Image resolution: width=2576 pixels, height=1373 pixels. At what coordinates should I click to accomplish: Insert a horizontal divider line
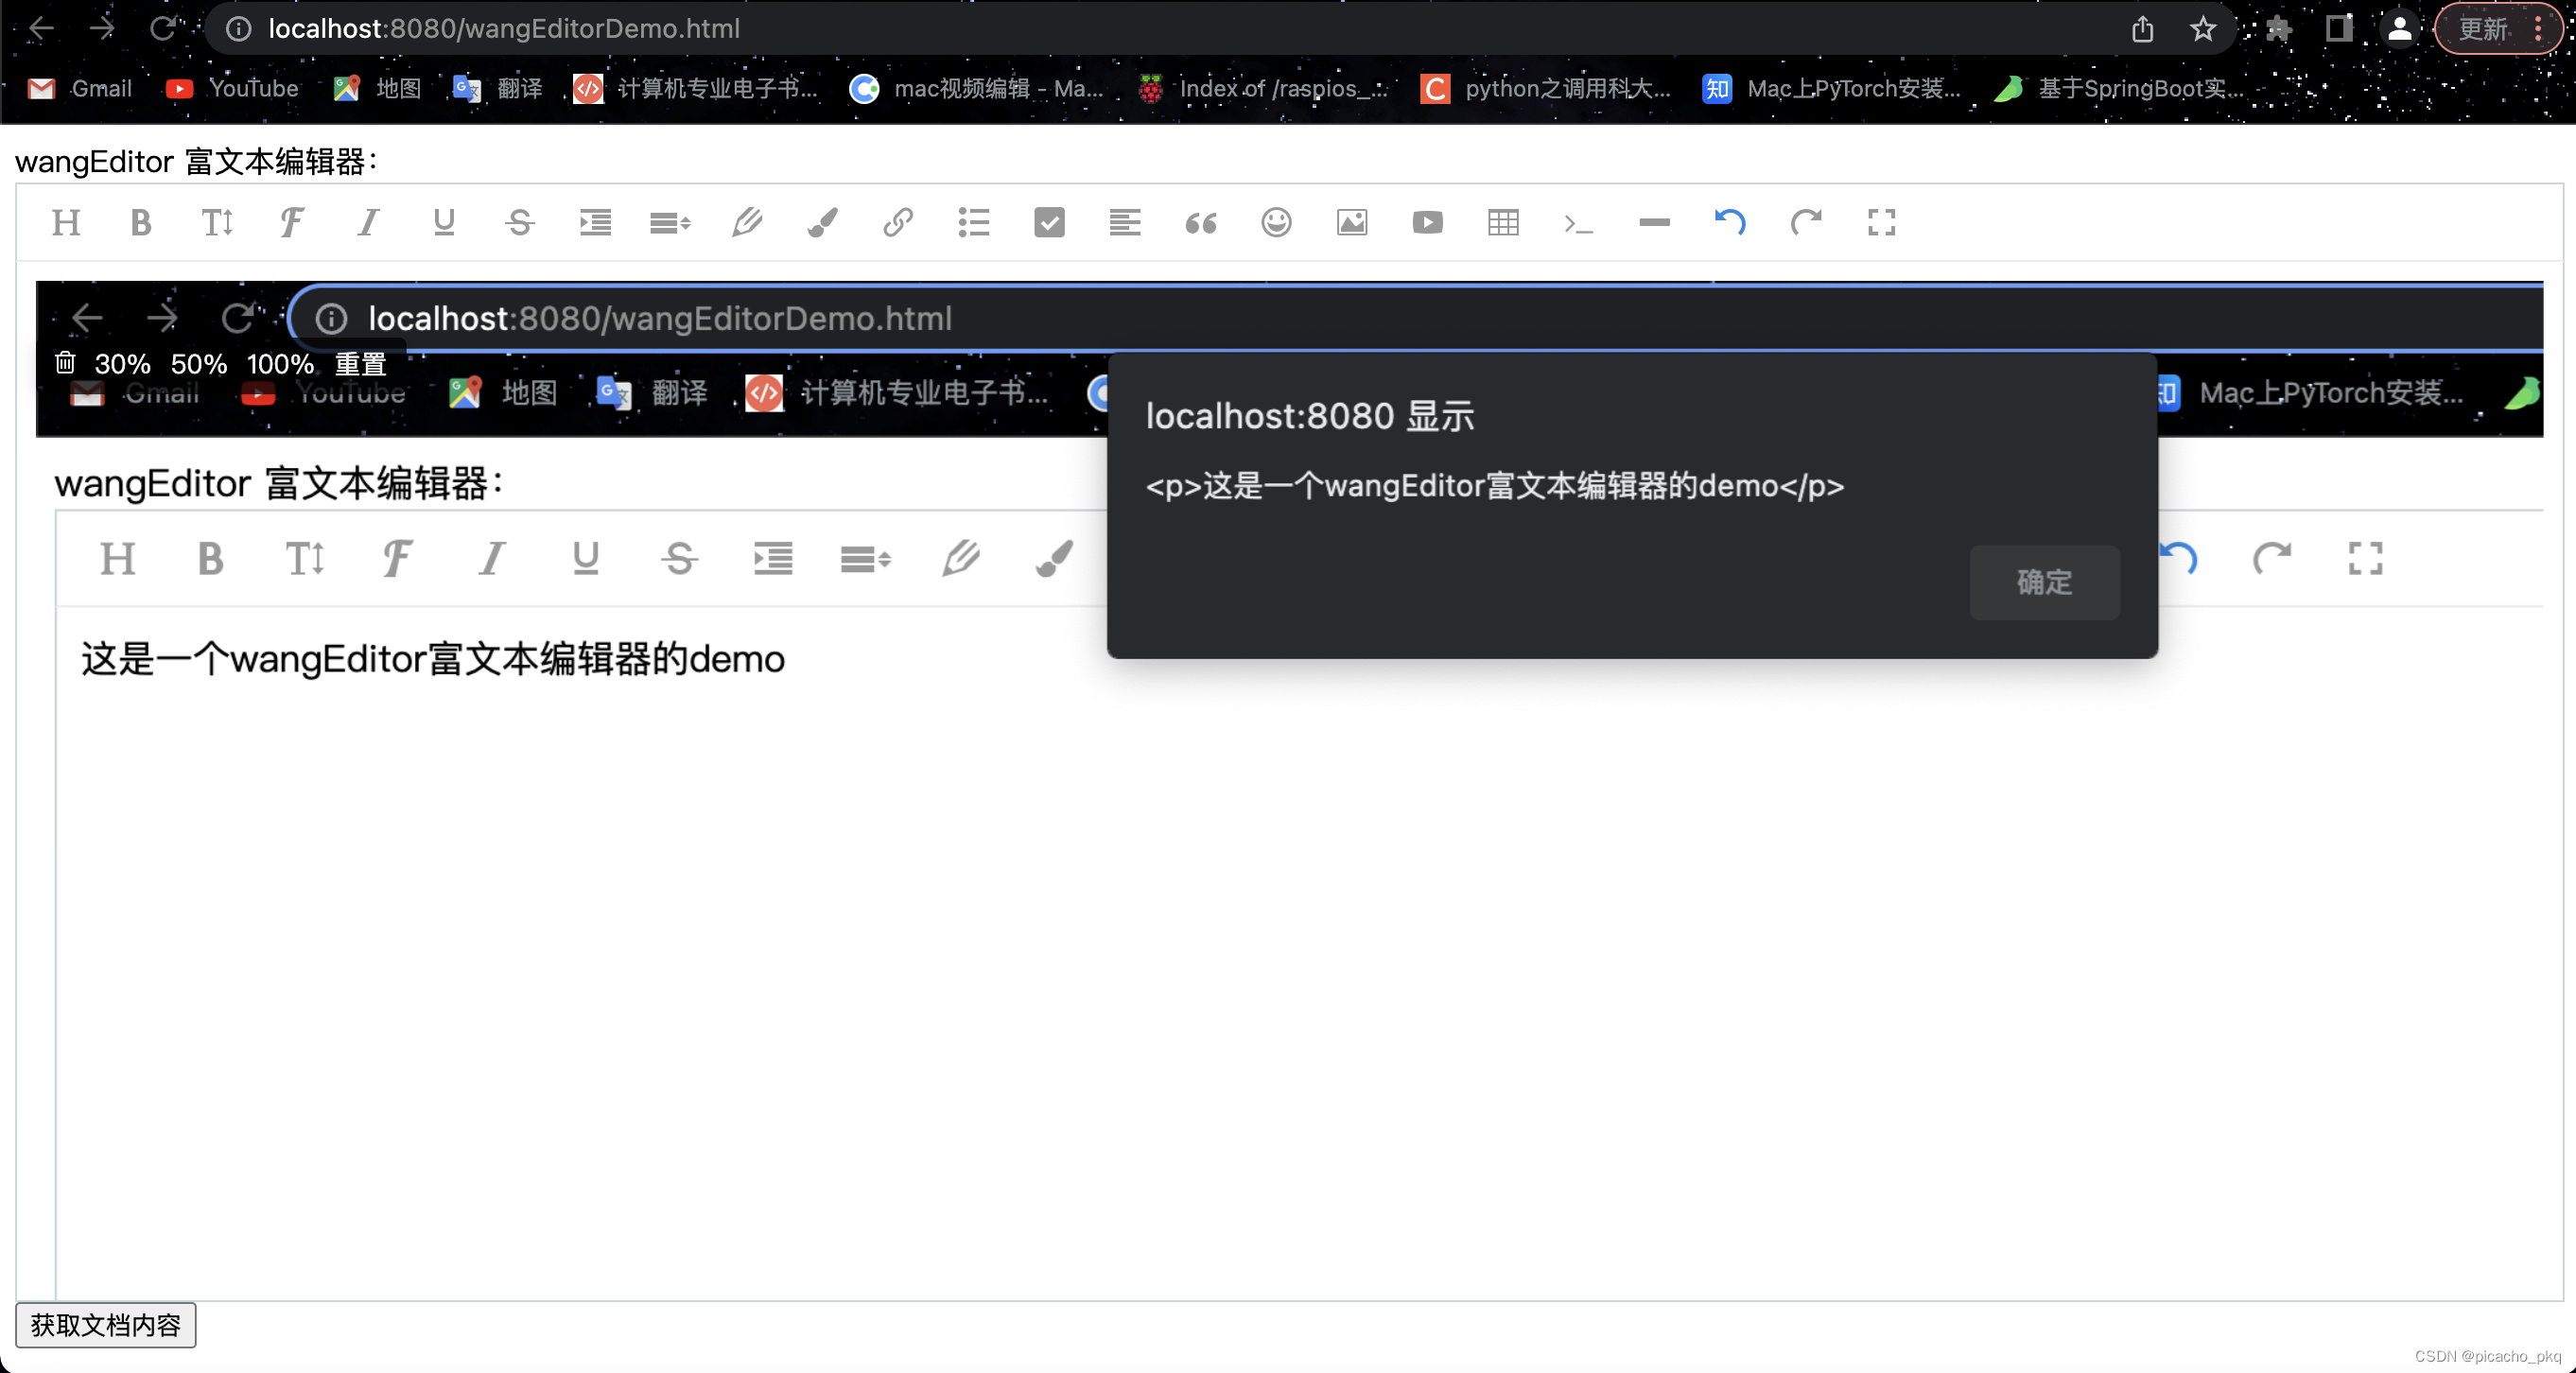point(1654,222)
